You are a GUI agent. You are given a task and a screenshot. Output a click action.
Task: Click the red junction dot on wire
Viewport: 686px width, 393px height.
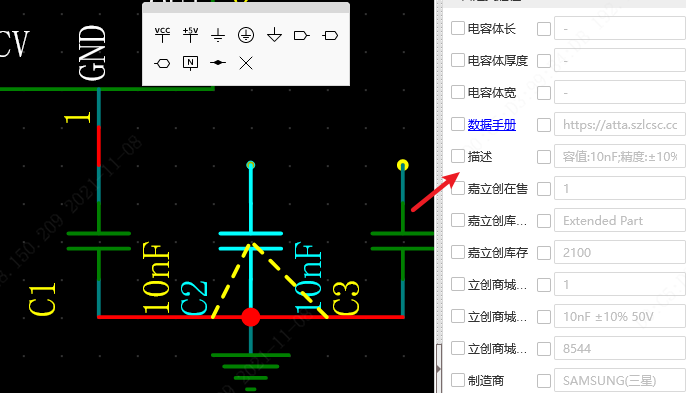pos(251,317)
